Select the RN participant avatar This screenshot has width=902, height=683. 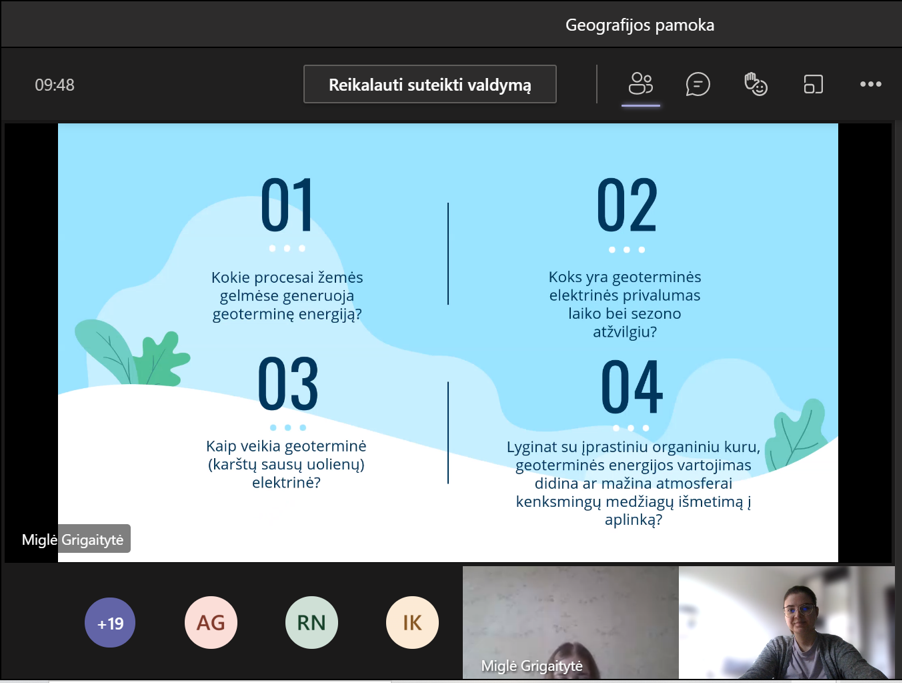311,623
